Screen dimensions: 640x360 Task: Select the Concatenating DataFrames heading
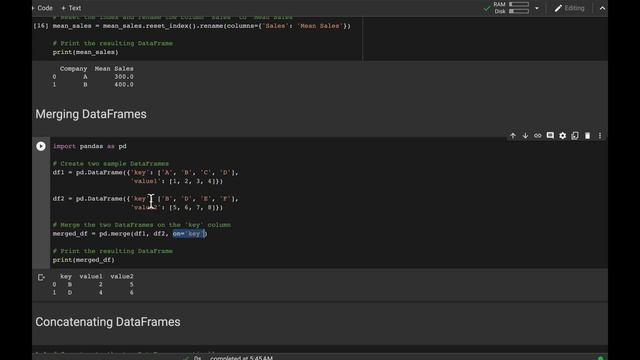coord(108,322)
